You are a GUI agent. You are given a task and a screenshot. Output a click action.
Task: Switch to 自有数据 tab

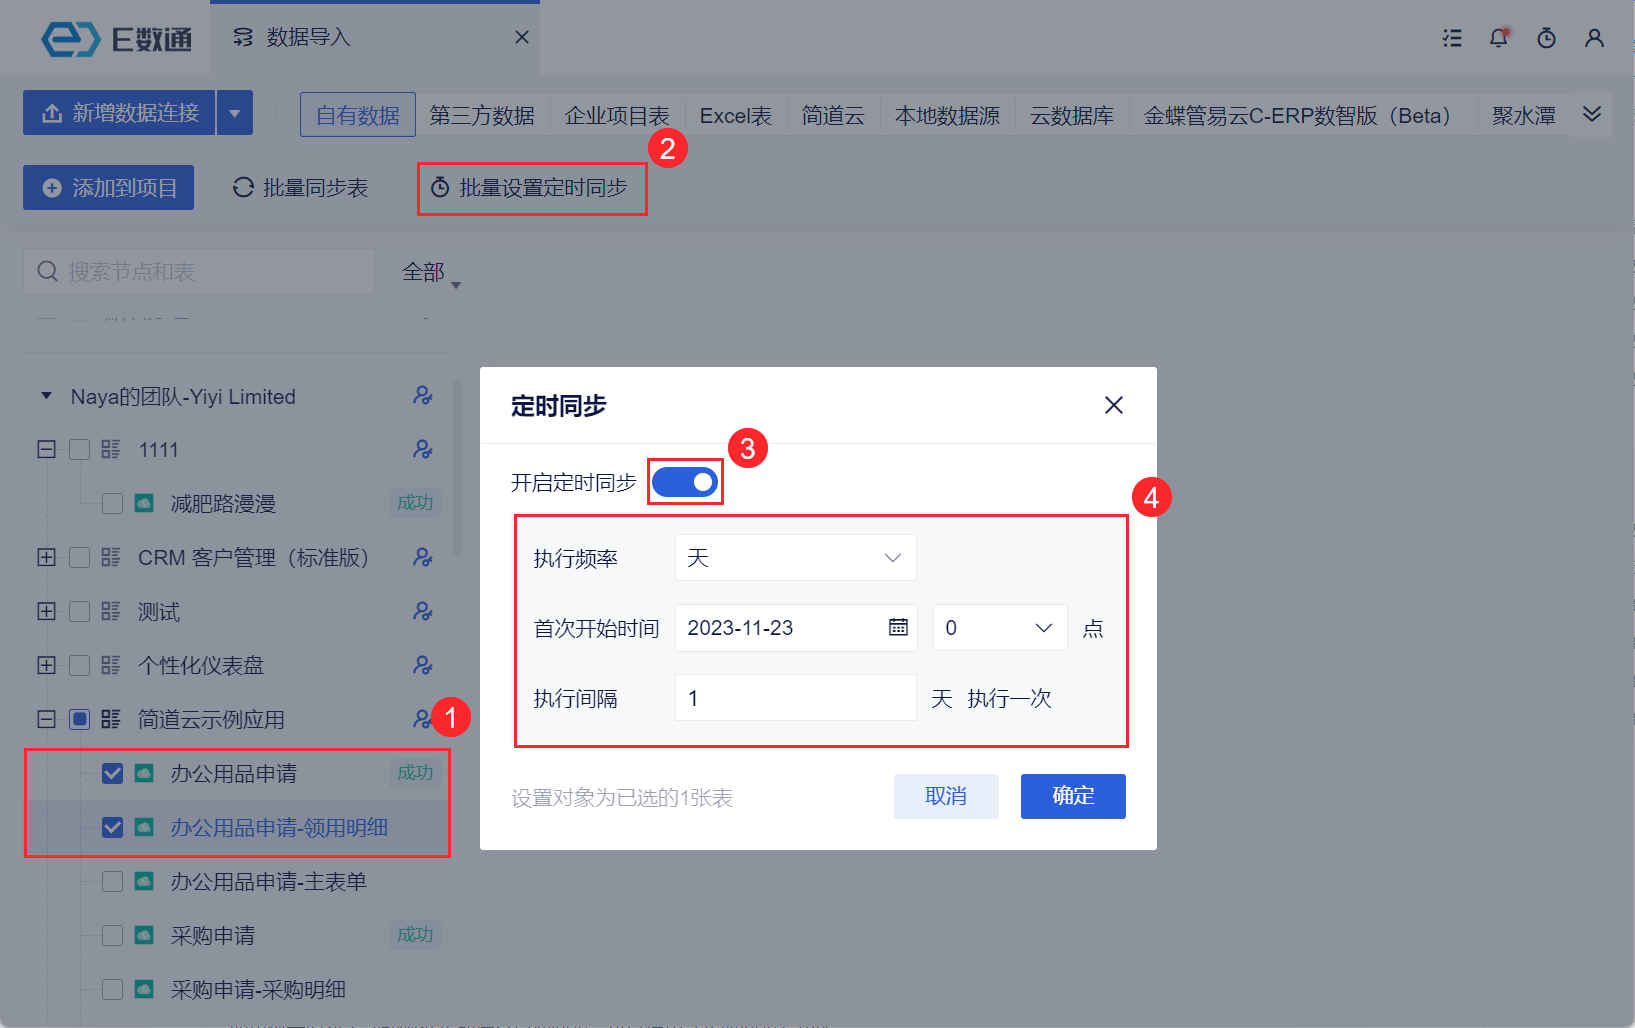tap(358, 115)
